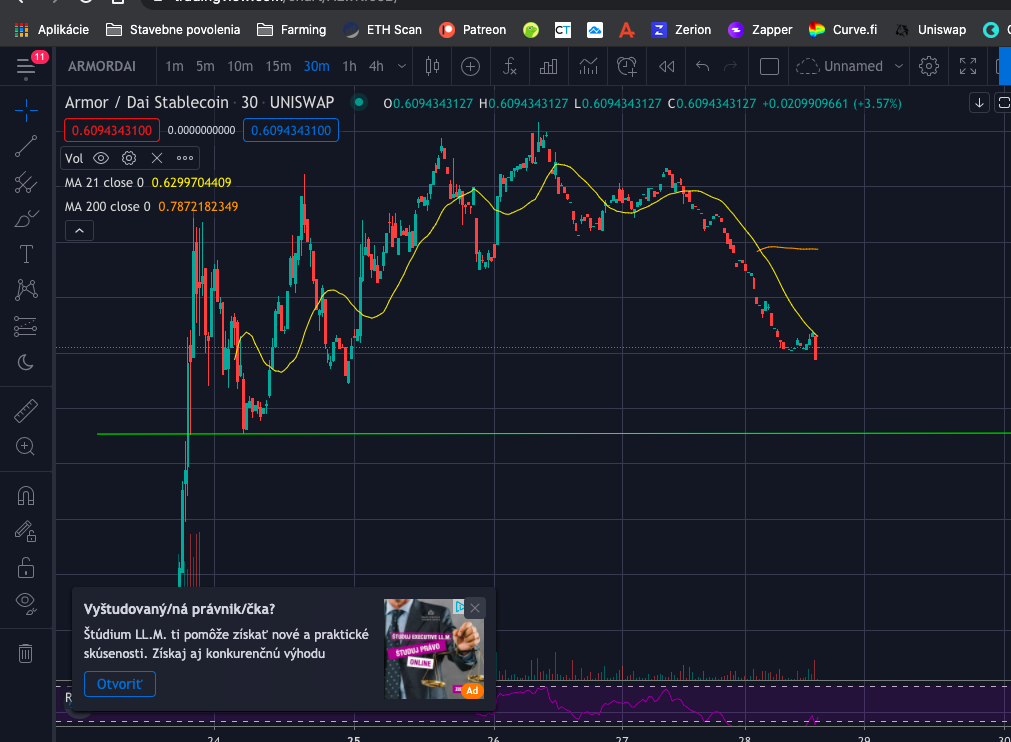Open the Measure ruler tool
The height and width of the screenshot is (742, 1011).
pyautogui.click(x=26, y=410)
